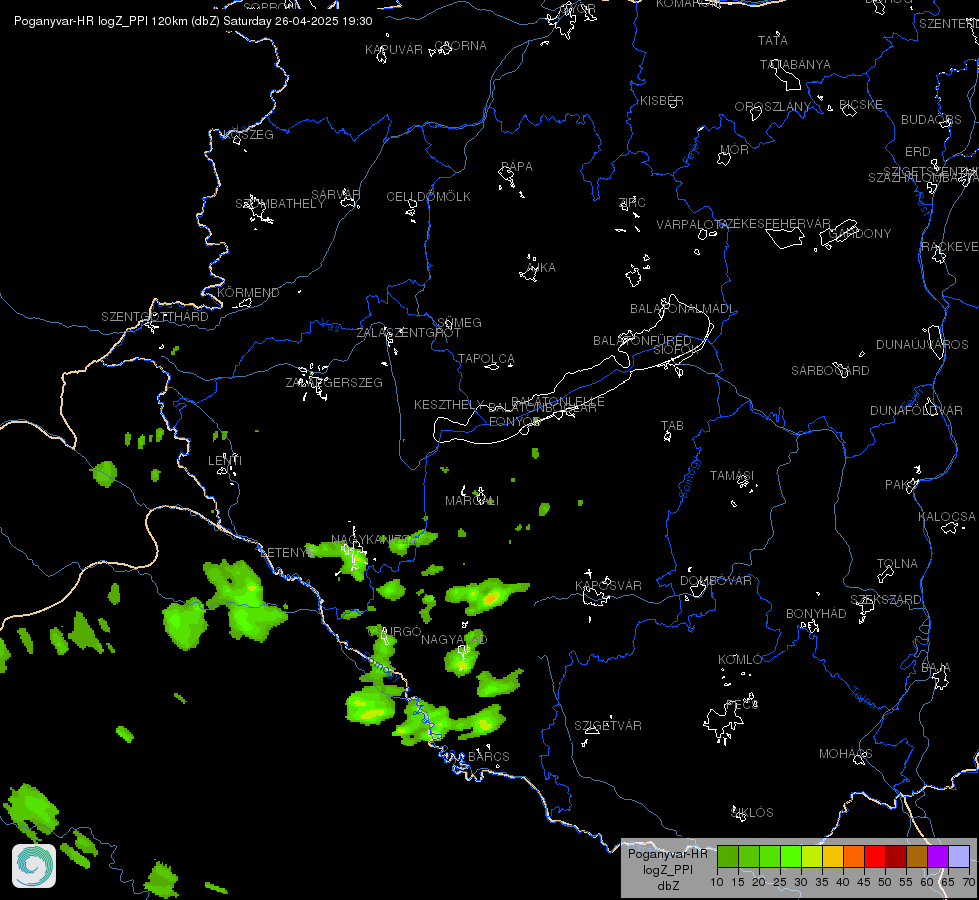The height and width of the screenshot is (900, 979).
Task: Click the MÓR city label
Action: [x=734, y=149]
